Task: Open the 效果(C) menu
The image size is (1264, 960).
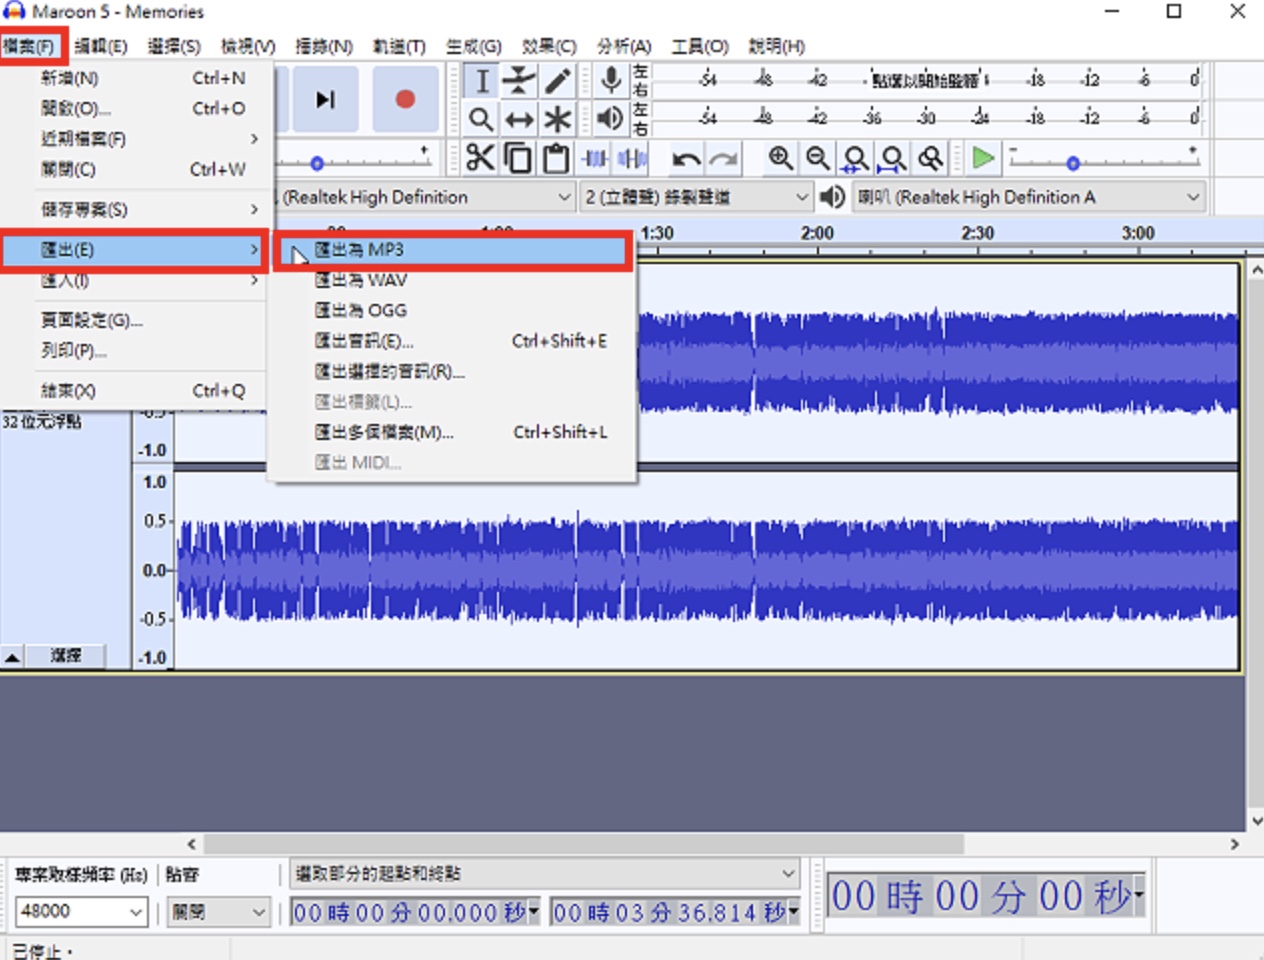Action: point(549,46)
